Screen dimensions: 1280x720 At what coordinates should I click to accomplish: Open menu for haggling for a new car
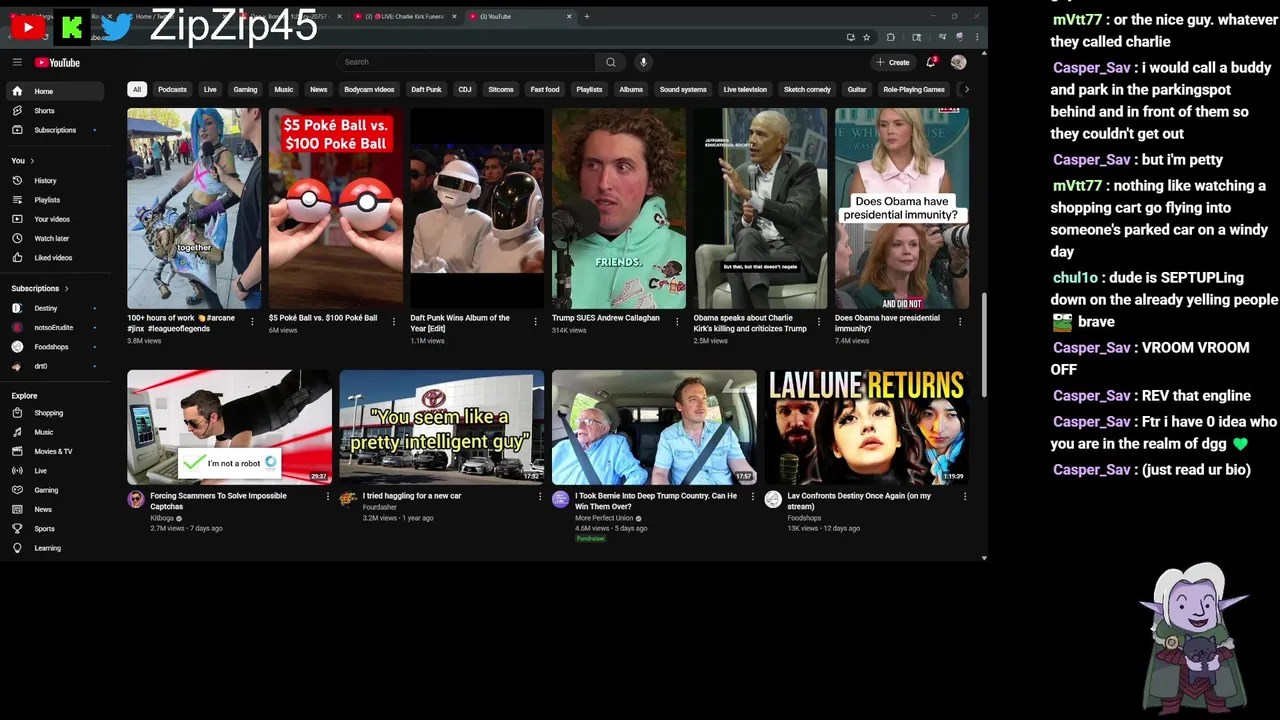pos(540,496)
